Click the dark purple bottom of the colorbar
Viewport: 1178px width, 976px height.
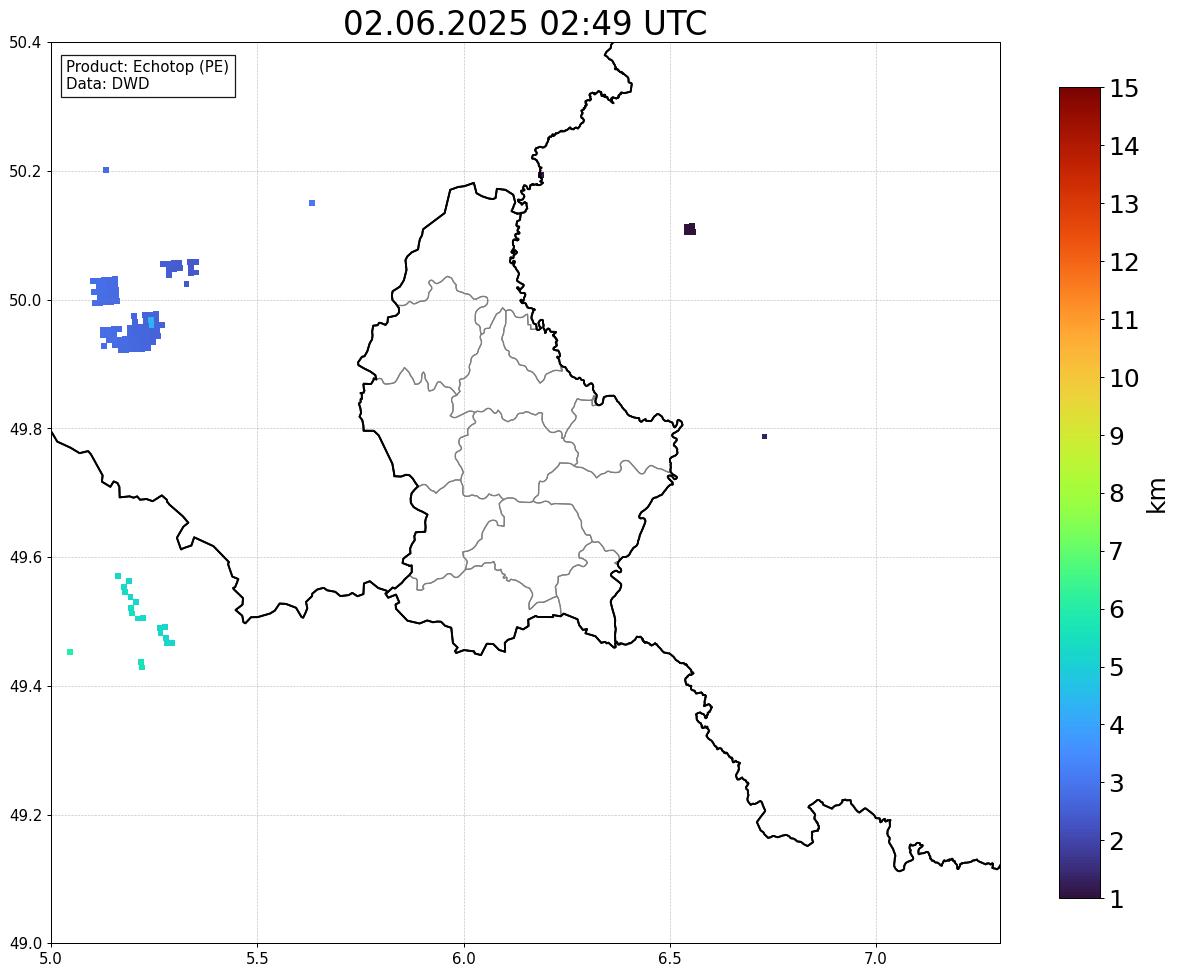pyautogui.click(x=1080, y=888)
